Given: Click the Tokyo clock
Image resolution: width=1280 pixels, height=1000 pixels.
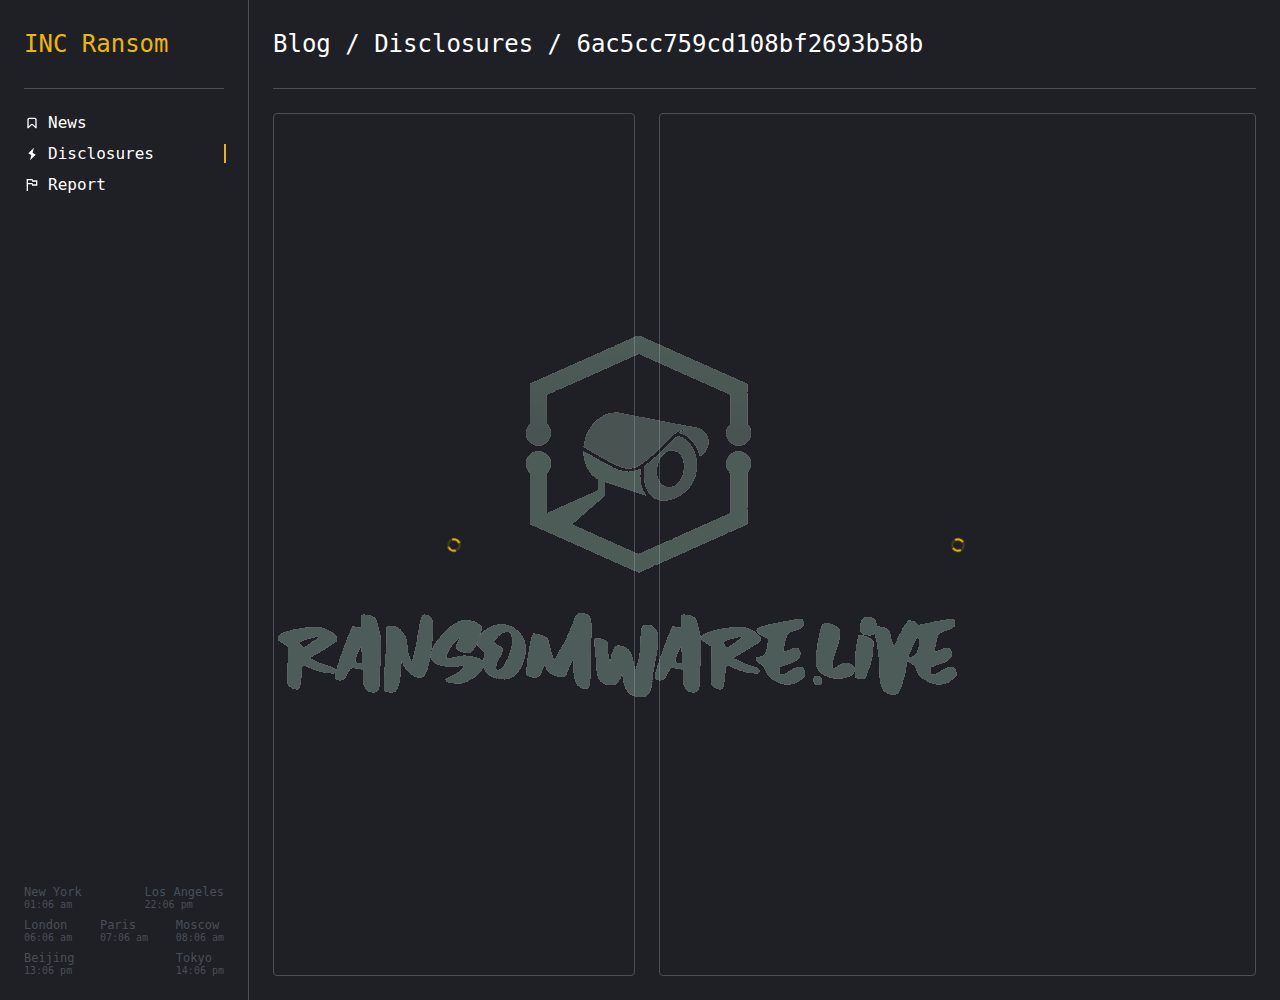Looking at the screenshot, I should (200, 963).
